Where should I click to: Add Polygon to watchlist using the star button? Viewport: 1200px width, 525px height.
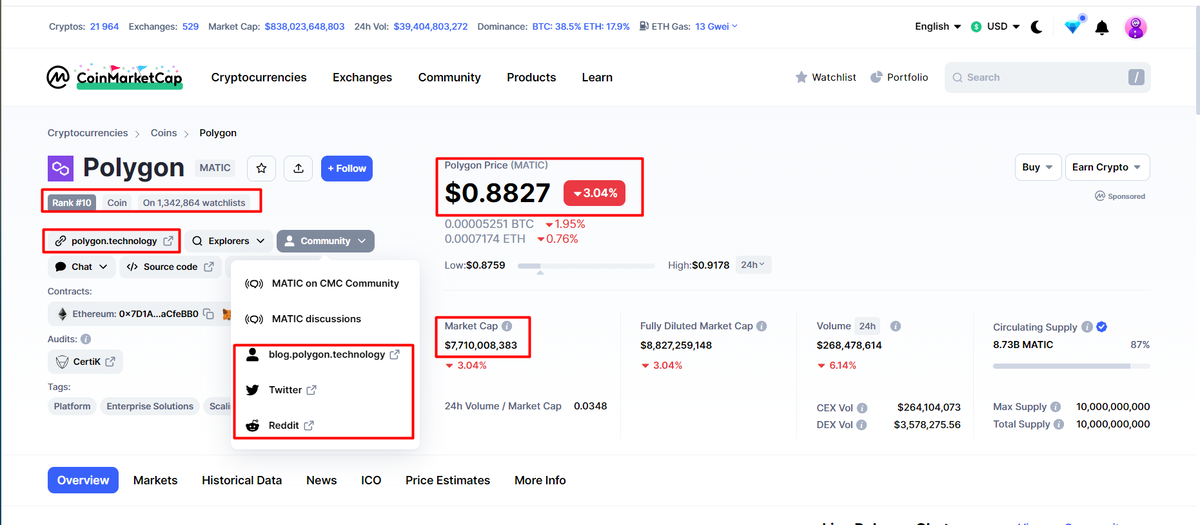pos(261,168)
